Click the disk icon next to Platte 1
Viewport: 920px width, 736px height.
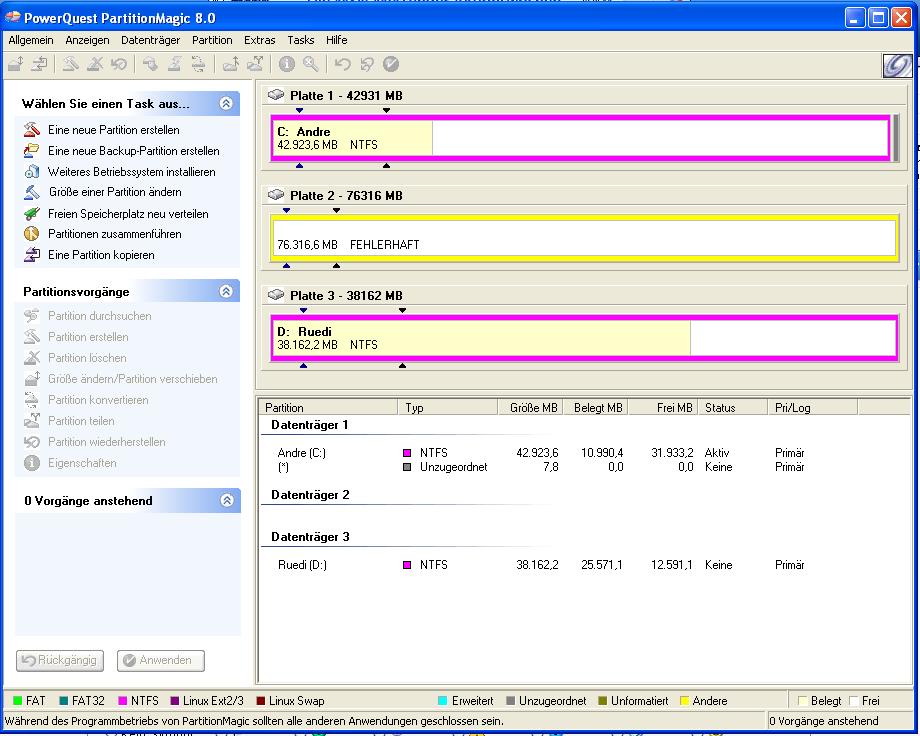[x=276, y=94]
